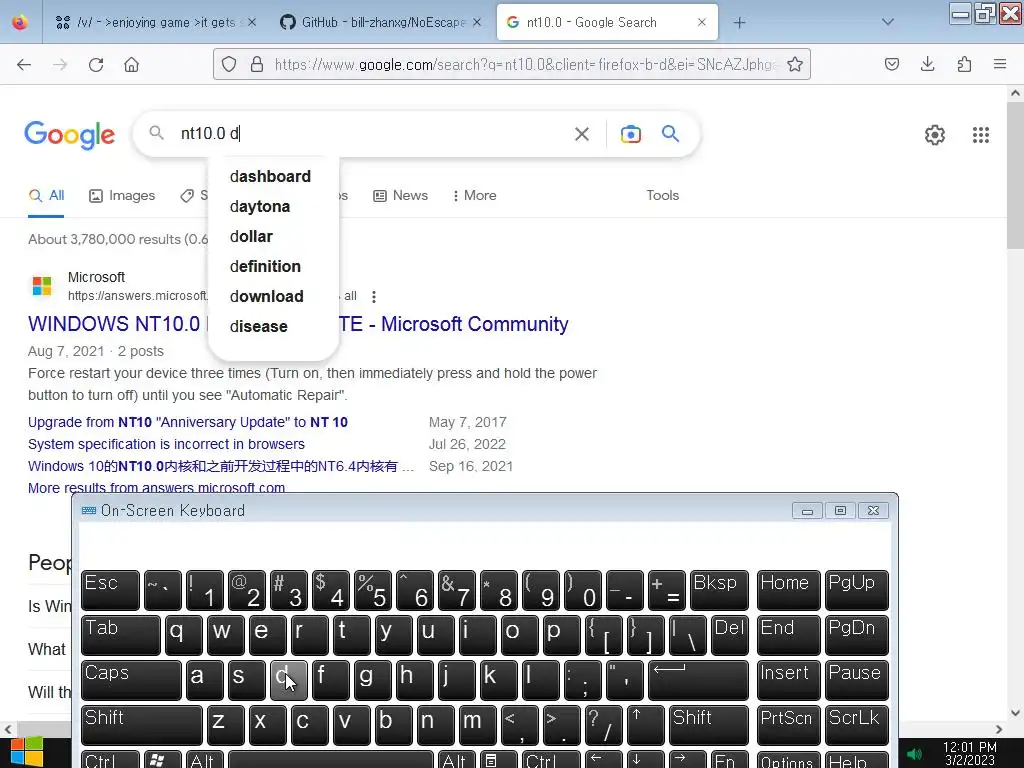Viewport: 1024px width, 768px height.
Task: Open the Firefox extensions icon
Action: tap(964, 64)
